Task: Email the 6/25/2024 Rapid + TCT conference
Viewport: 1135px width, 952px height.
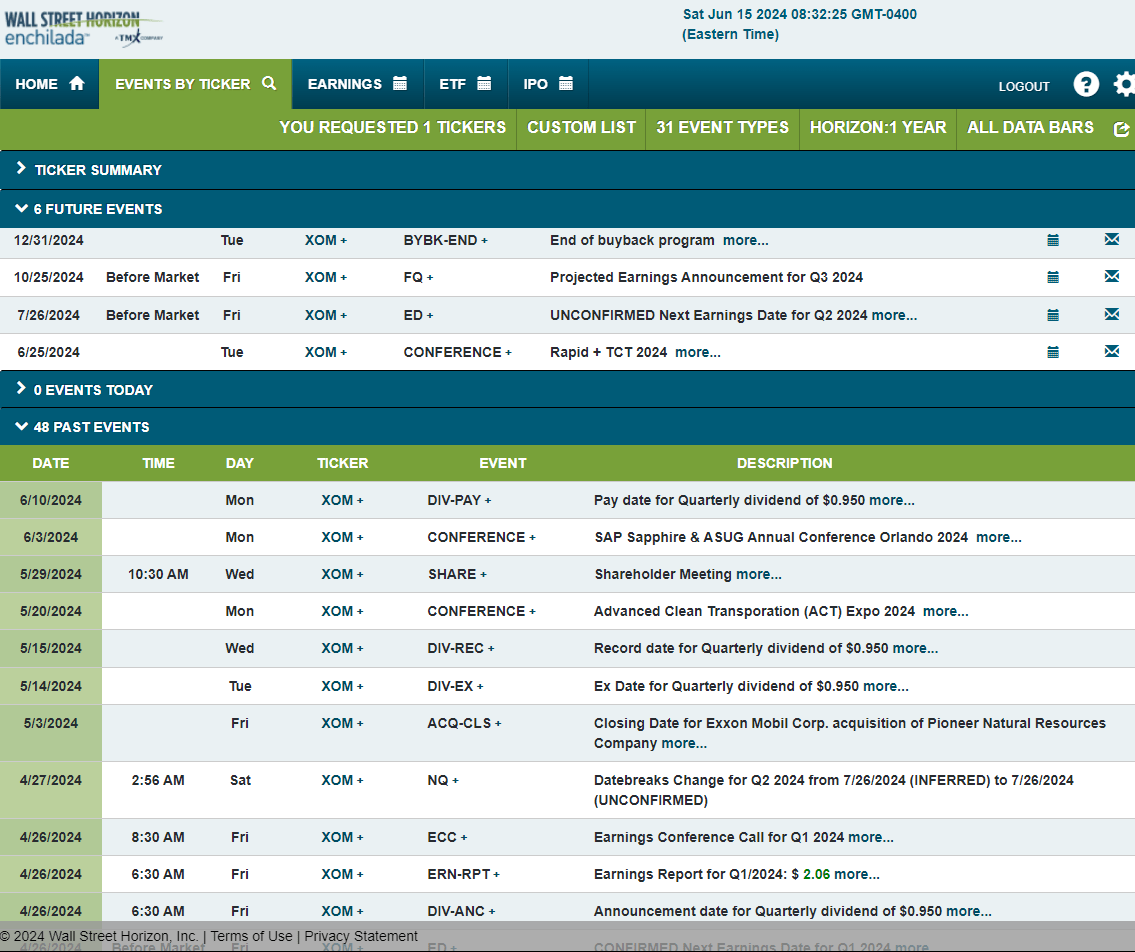Action: click(x=1112, y=351)
